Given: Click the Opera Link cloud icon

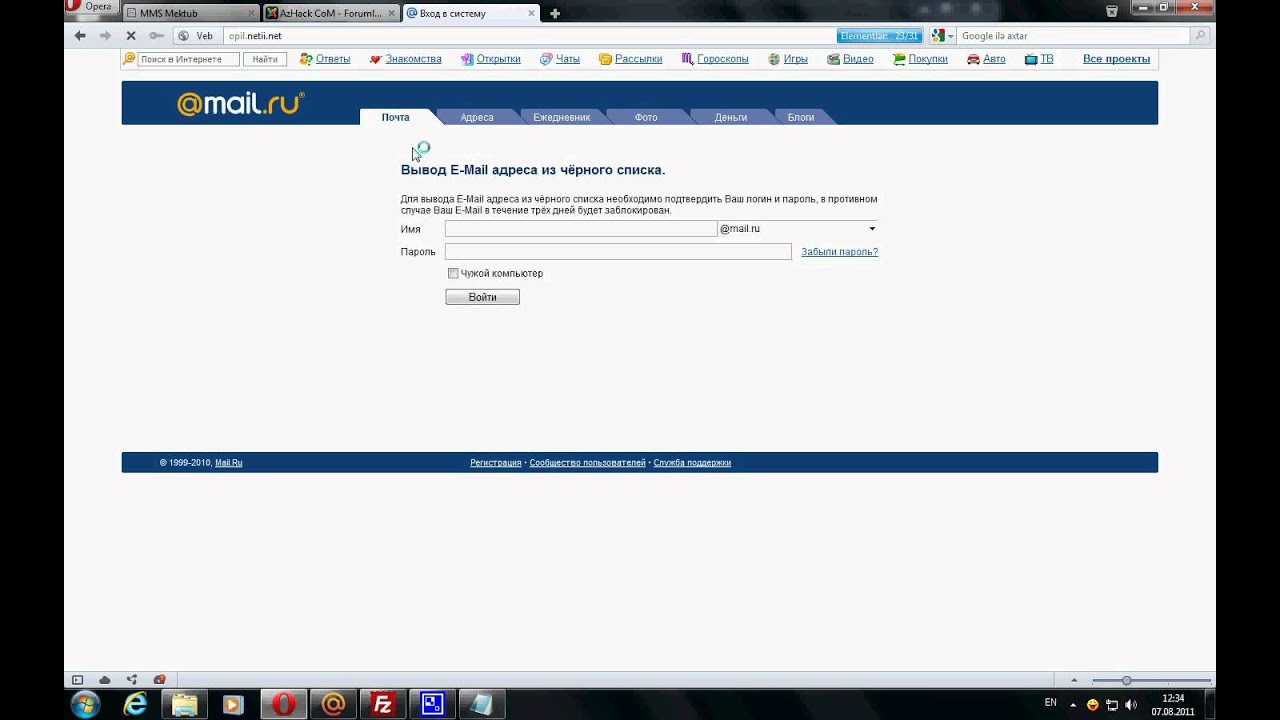Looking at the screenshot, I should [105, 680].
